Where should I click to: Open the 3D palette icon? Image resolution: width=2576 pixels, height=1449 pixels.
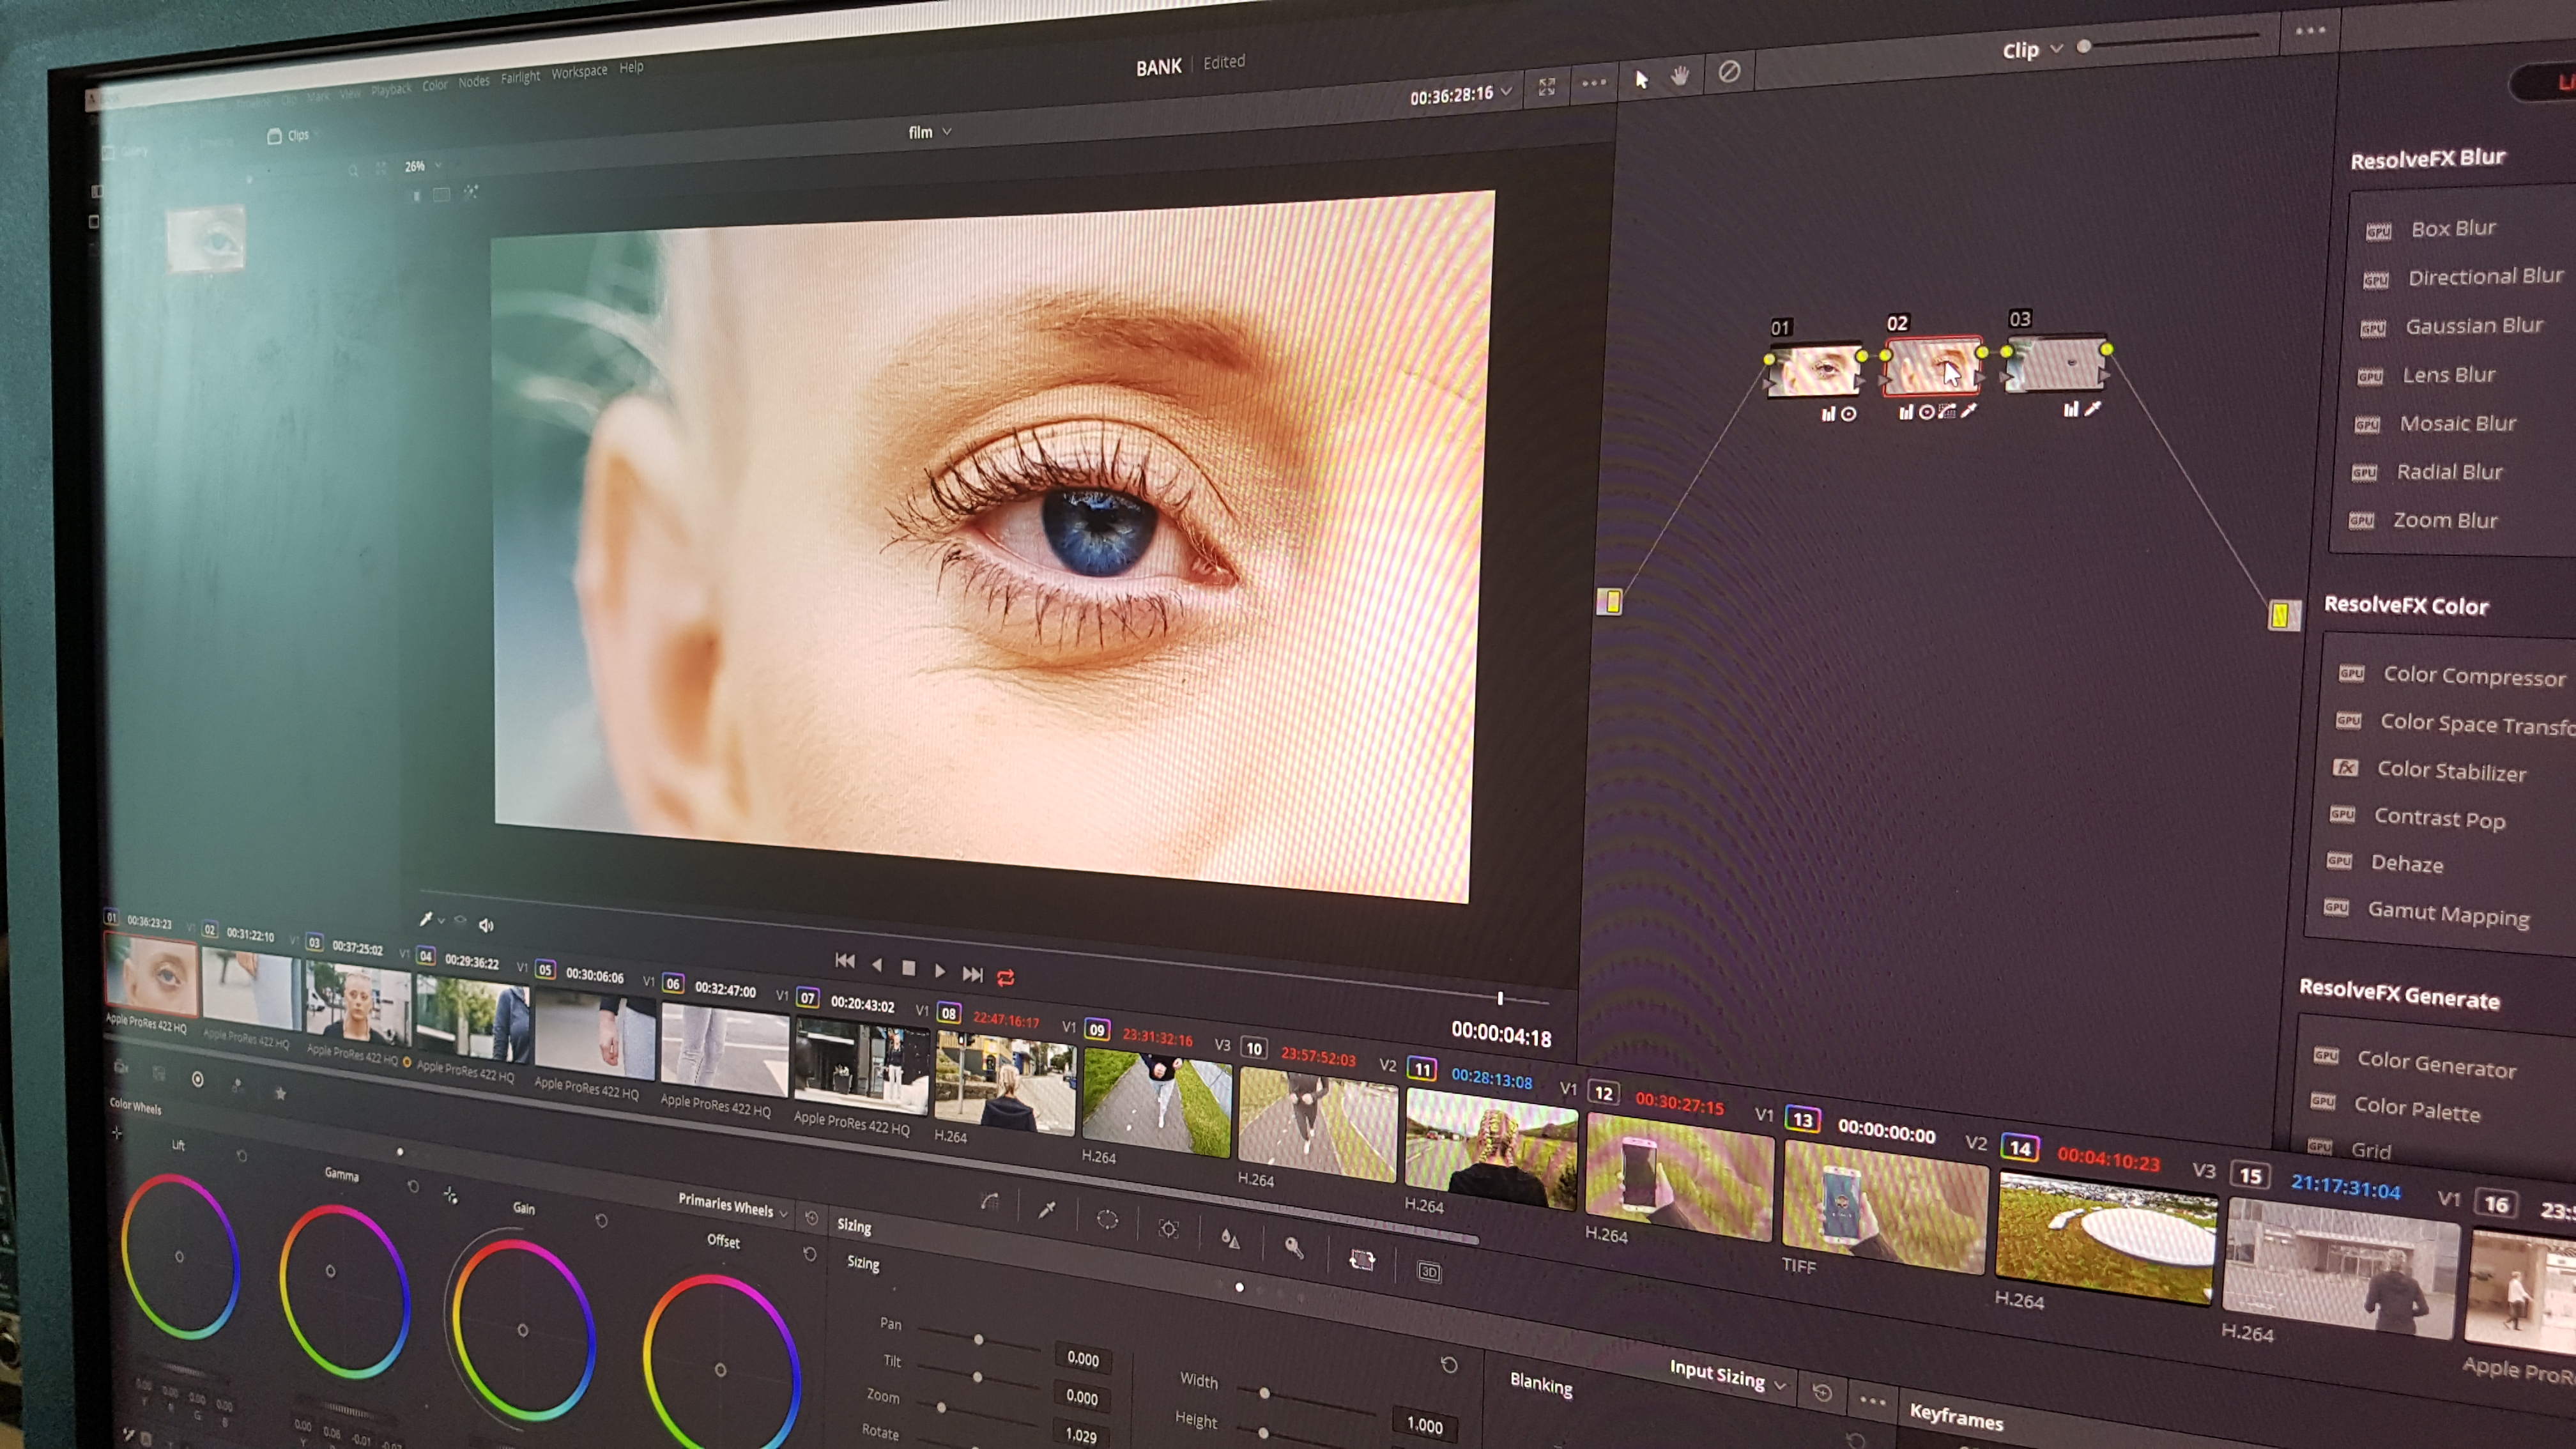1430,1272
